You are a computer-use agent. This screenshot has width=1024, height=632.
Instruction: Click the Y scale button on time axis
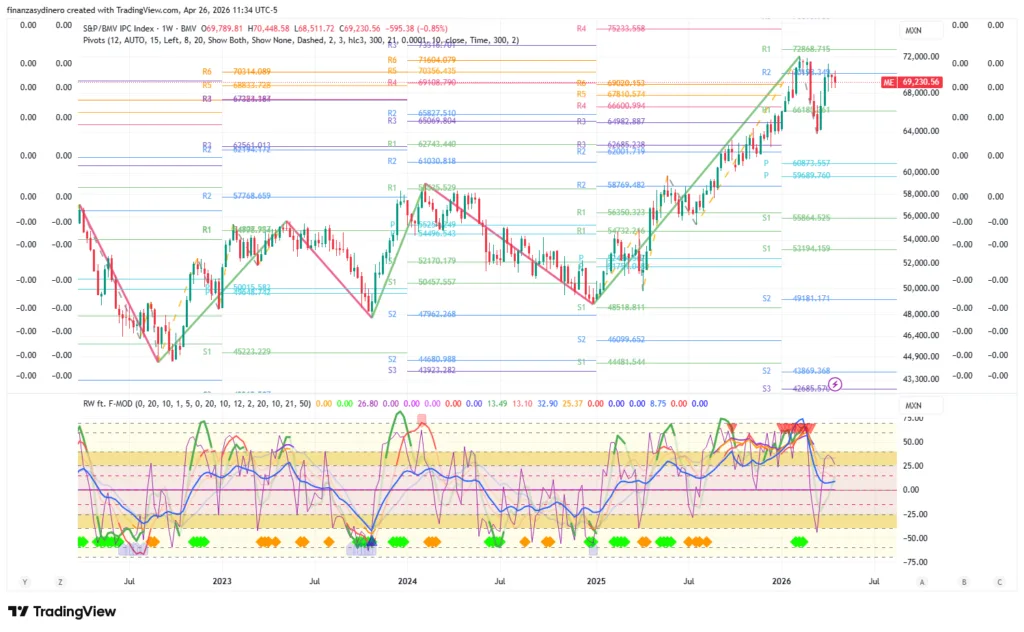(25, 581)
